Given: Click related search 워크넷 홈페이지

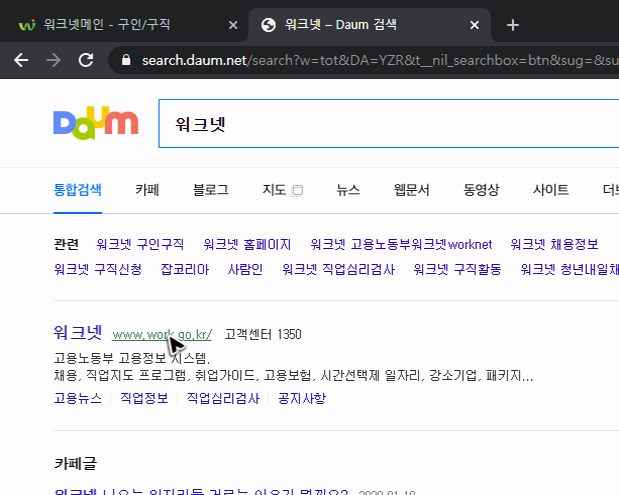Looking at the screenshot, I should [247, 244].
